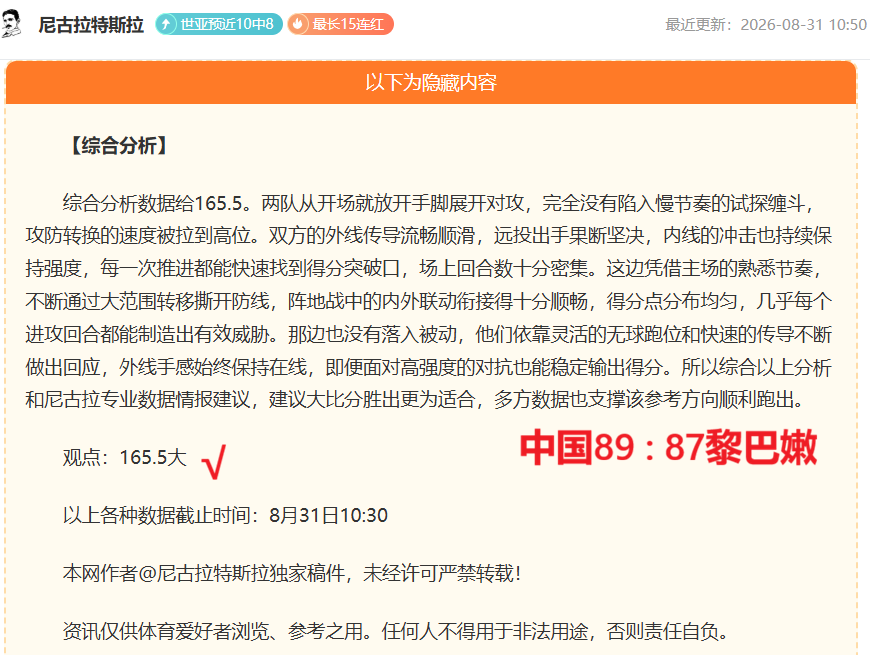Click the 世亚预近10中8 badge

point(219,24)
